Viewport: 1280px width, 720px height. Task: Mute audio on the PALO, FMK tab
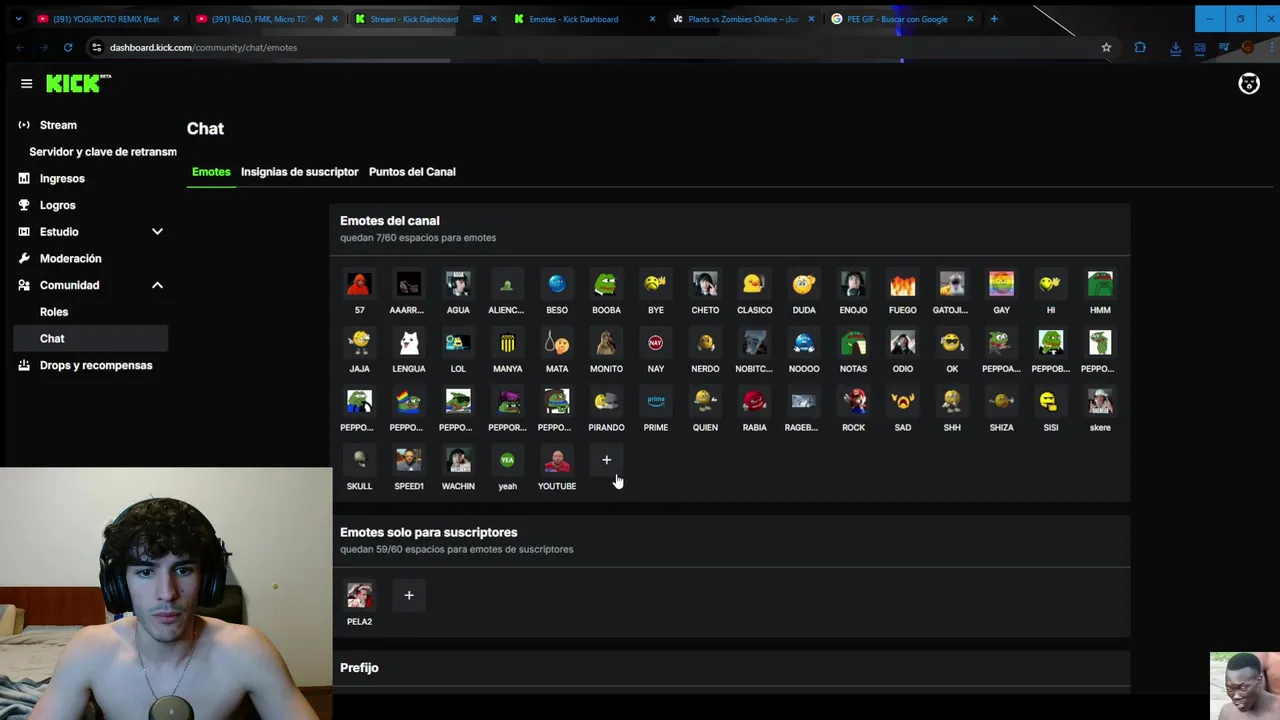click(319, 19)
